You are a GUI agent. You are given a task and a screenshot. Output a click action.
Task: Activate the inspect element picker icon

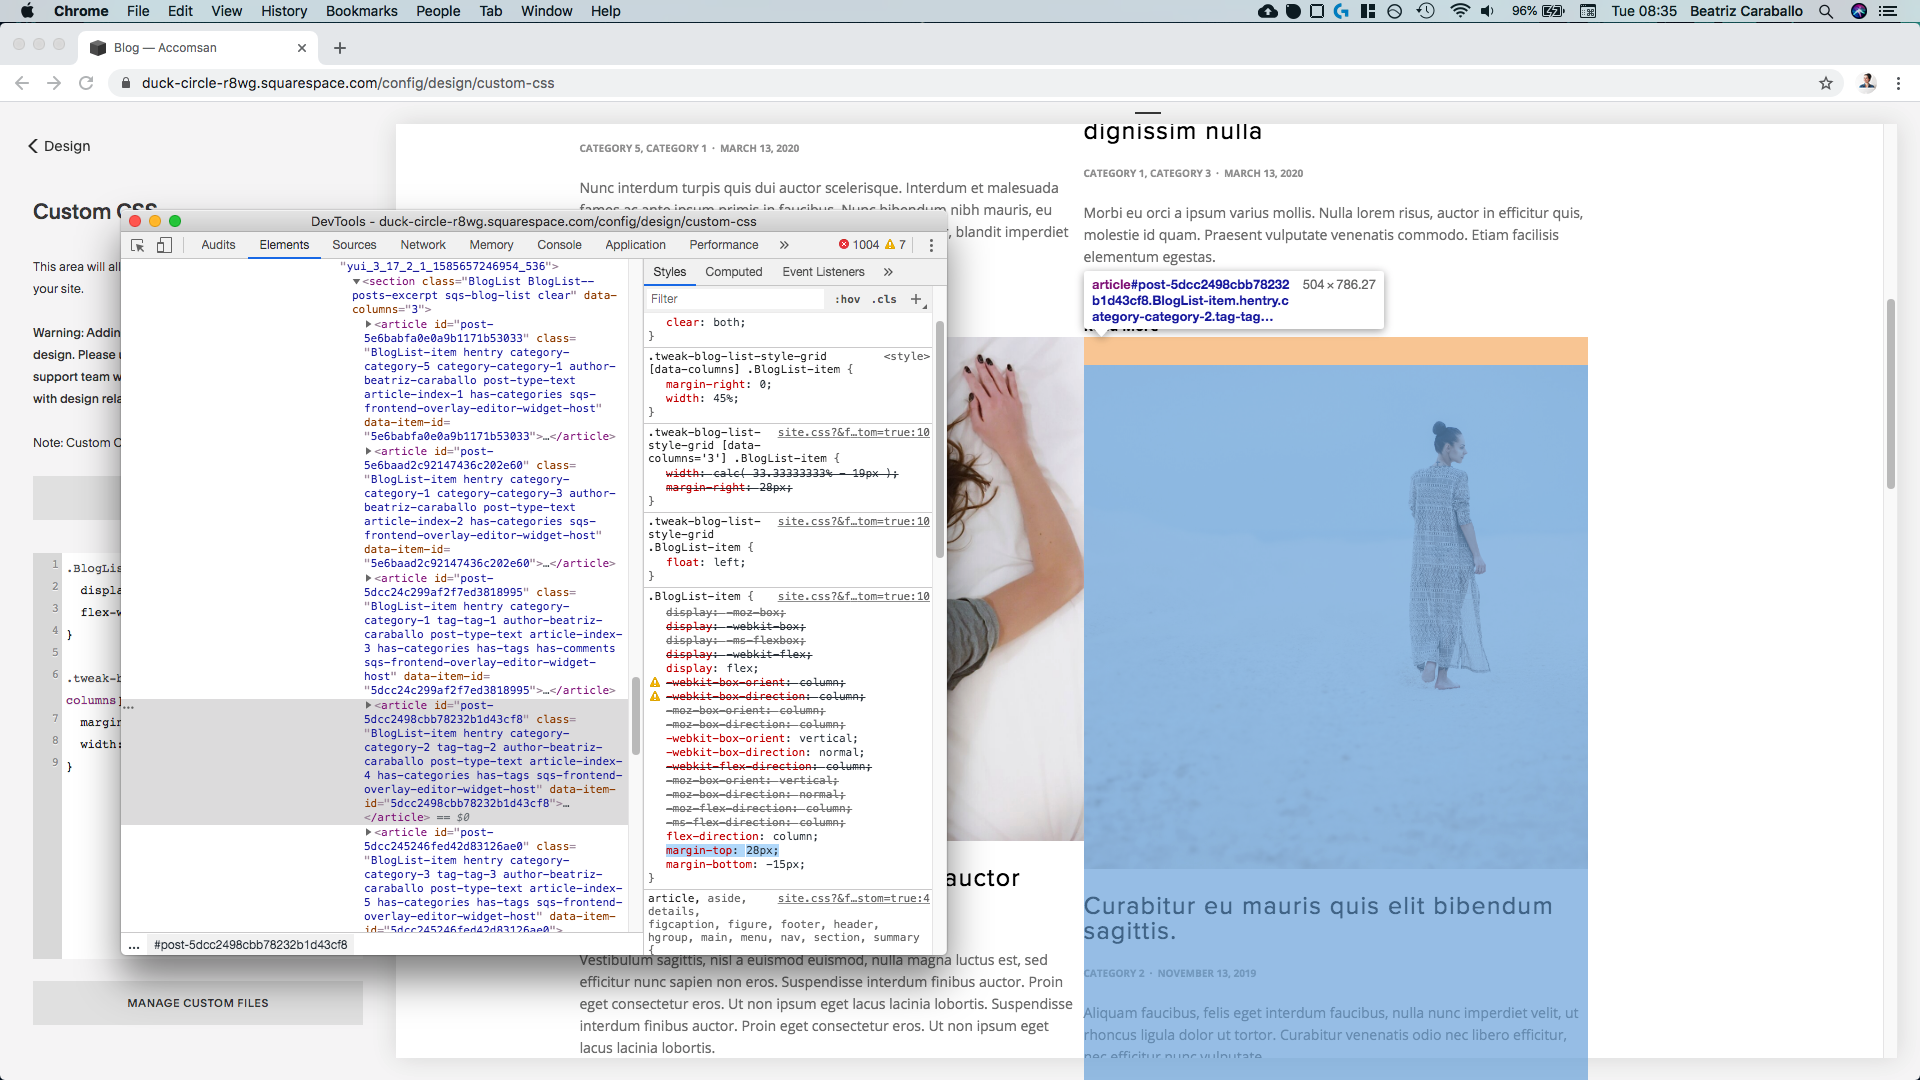pos(138,245)
